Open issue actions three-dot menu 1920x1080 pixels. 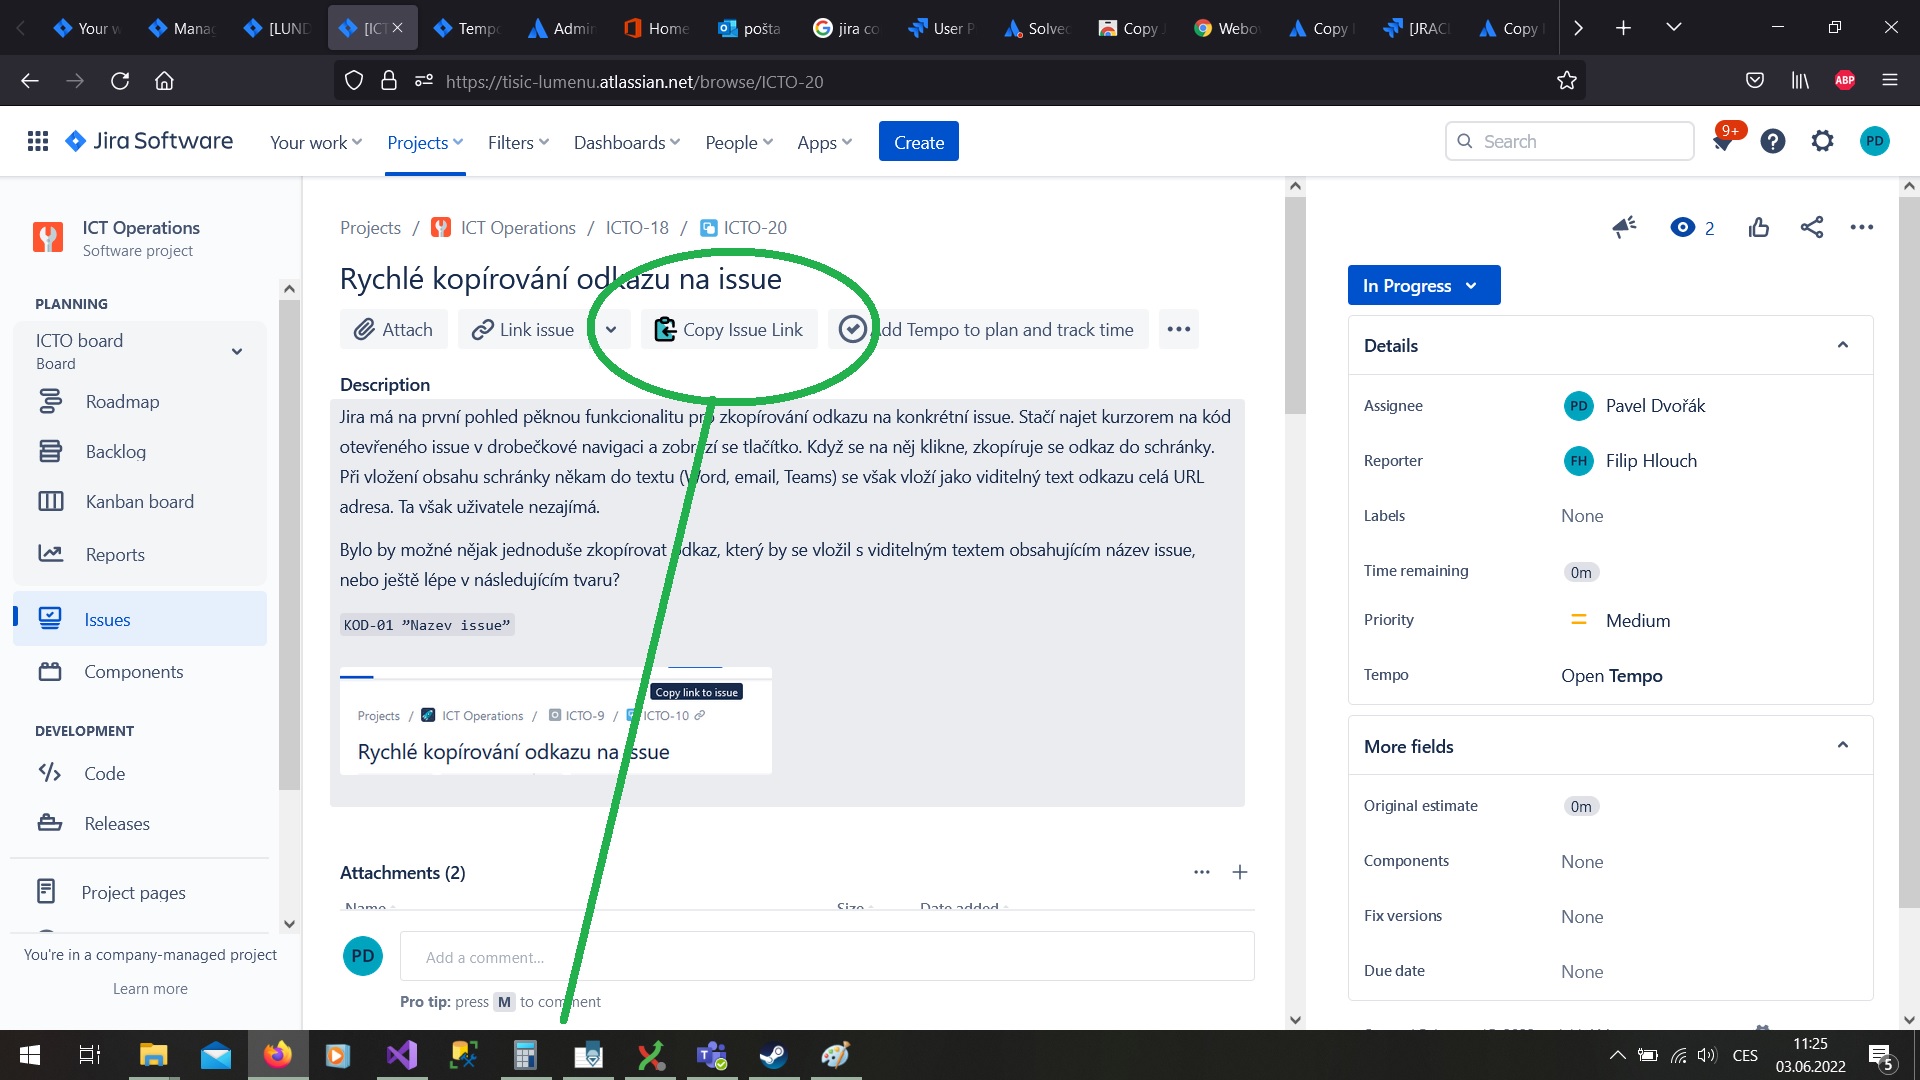click(x=1861, y=227)
